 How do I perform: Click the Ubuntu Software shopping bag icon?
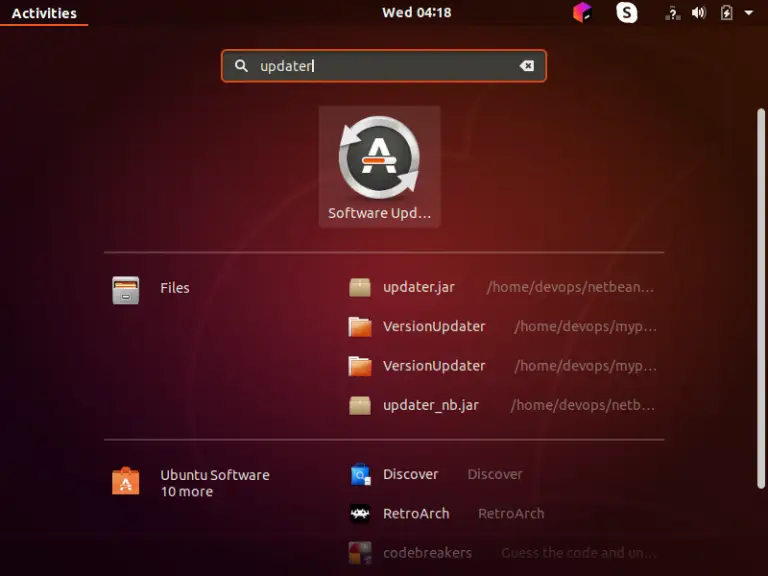coord(126,482)
